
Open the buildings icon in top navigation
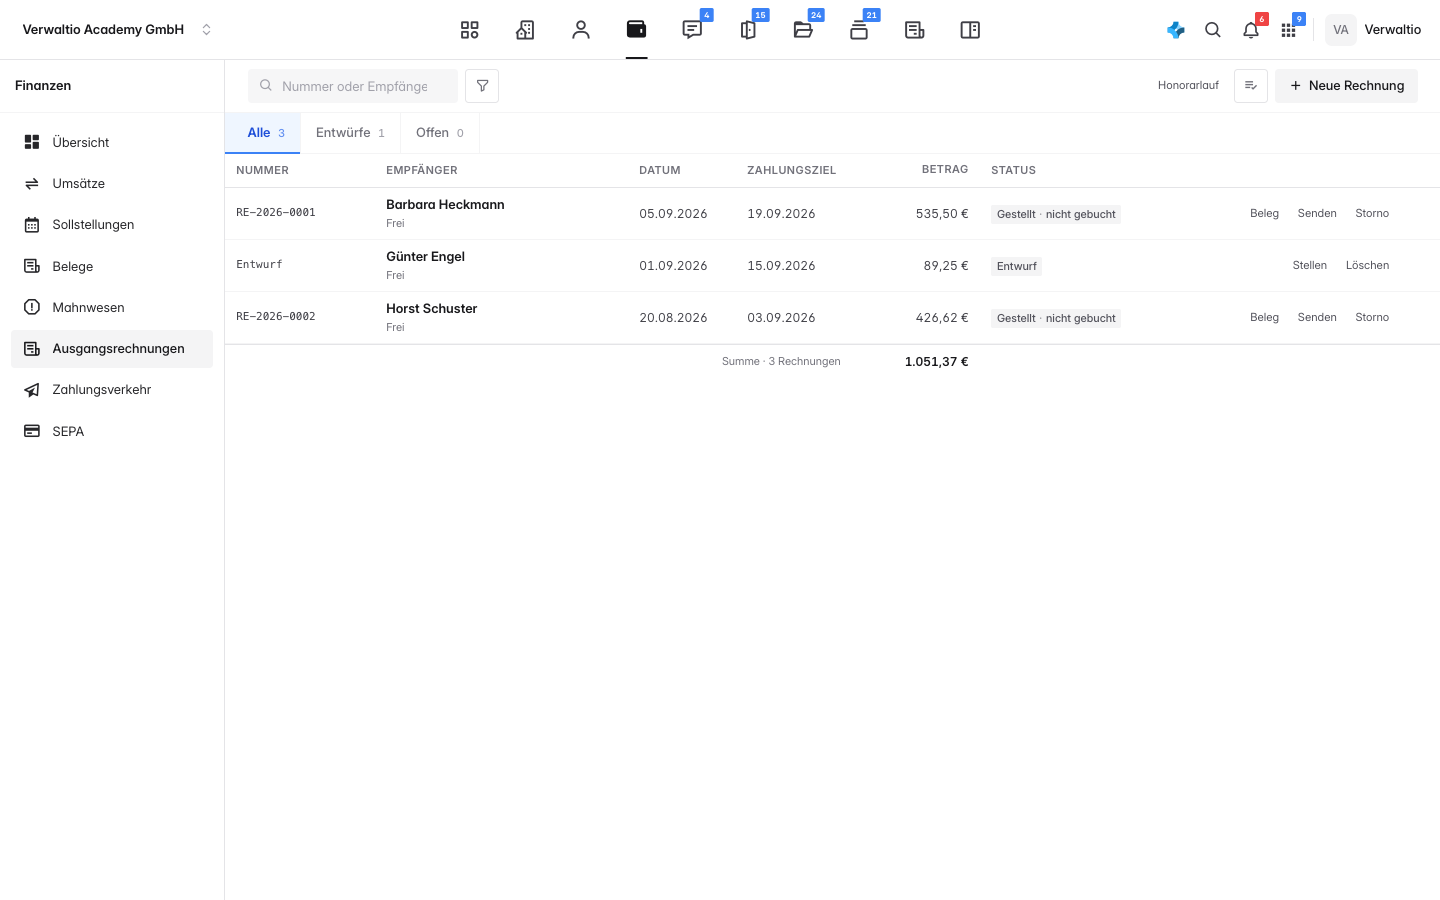pyautogui.click(x=525, y=30)
